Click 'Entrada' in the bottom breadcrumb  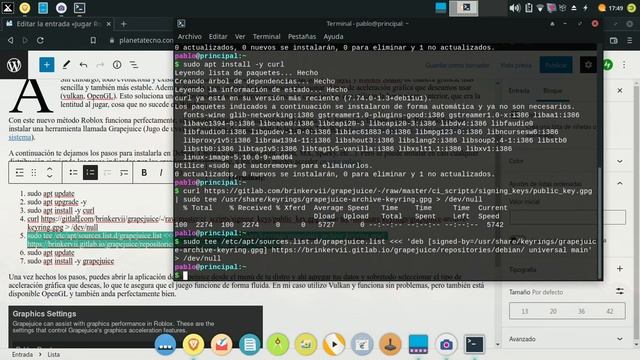[x=22, y=355]
